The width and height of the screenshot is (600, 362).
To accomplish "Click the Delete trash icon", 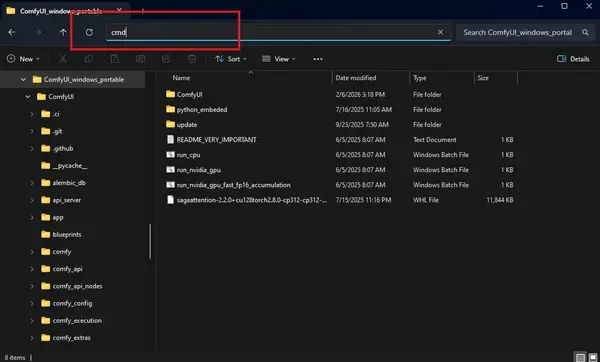I will 192,59.
